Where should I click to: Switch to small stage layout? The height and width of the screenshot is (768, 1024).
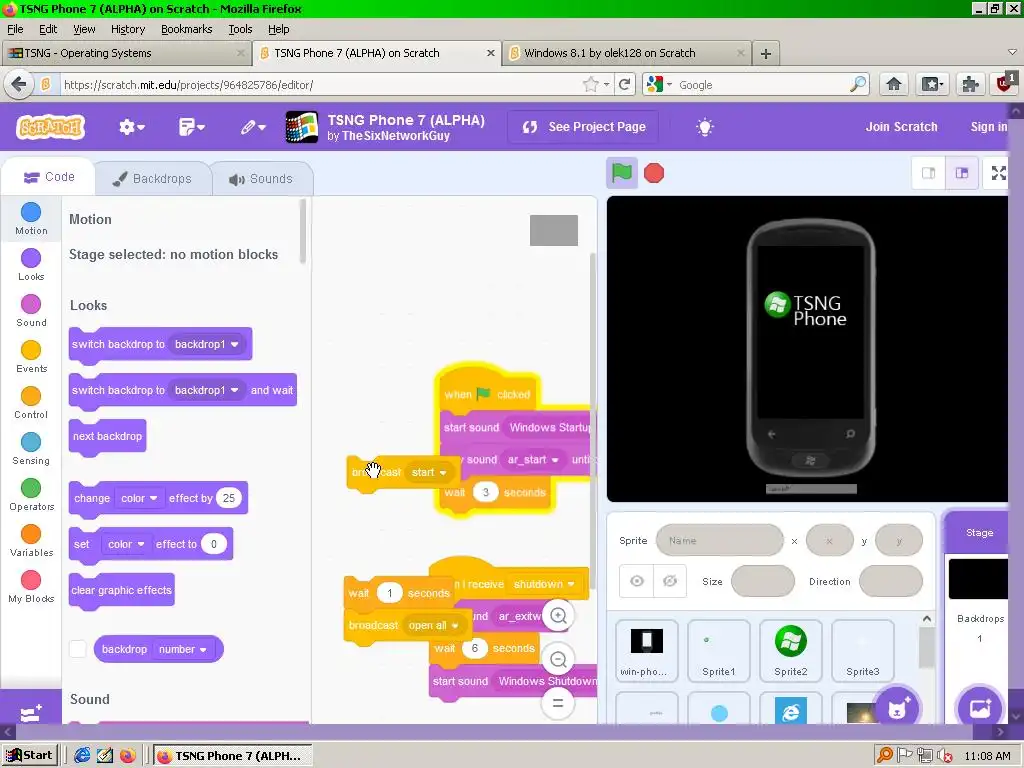pos(929,173)
